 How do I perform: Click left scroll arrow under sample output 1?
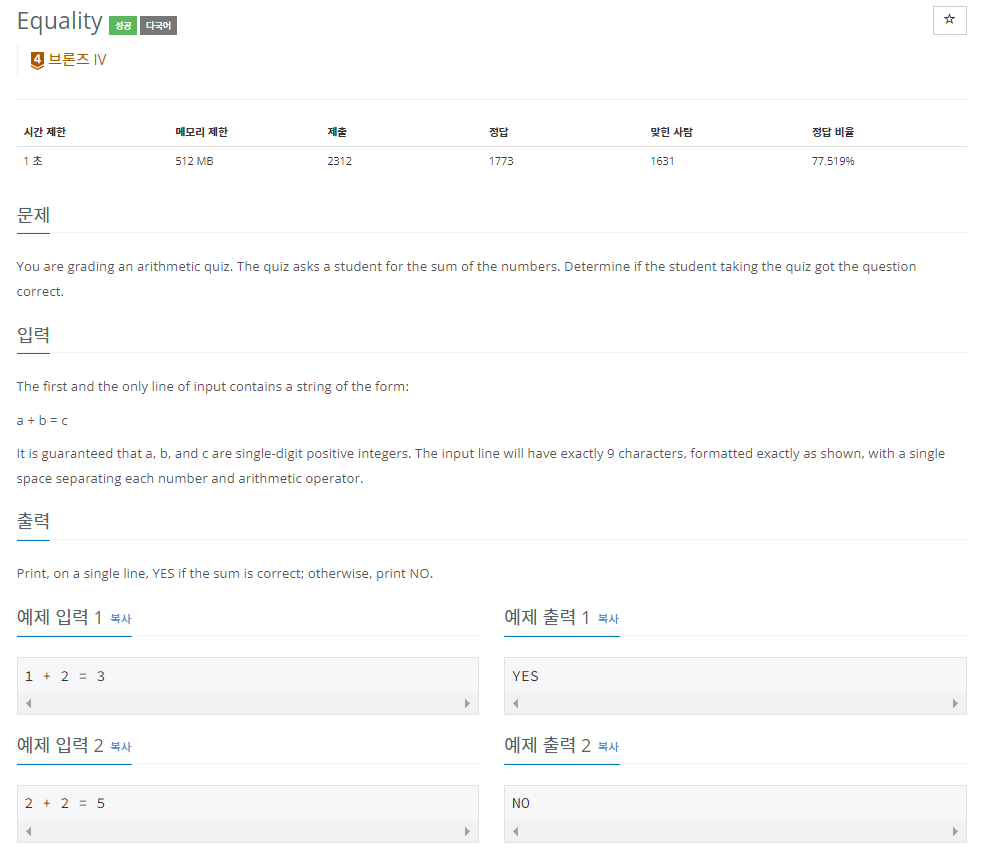pos(516,703)
